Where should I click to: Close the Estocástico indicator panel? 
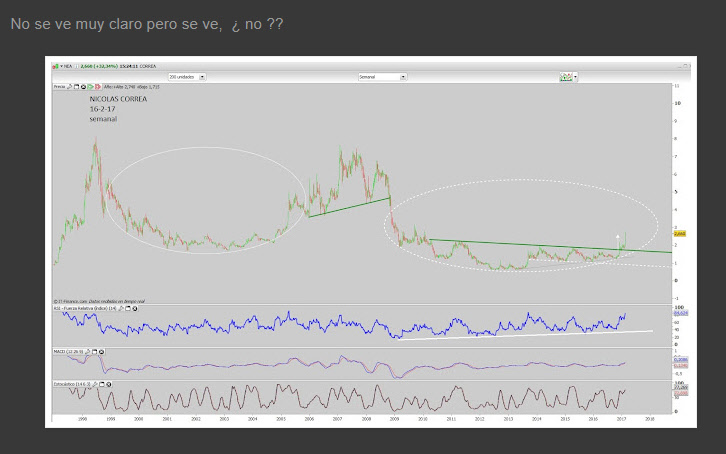pyautogui.click(x=109, y=384)
